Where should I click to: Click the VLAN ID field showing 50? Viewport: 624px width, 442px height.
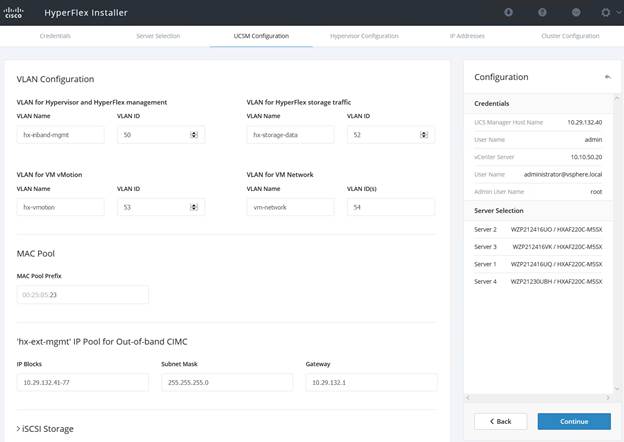point(161,135)
